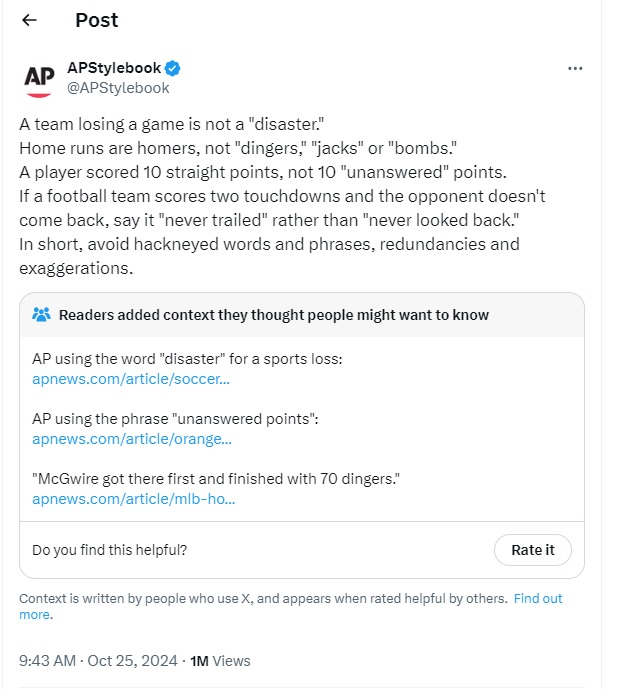The image size is (619, 689).
Task: Click the AP profile avatar
Action: click(39, 78)
